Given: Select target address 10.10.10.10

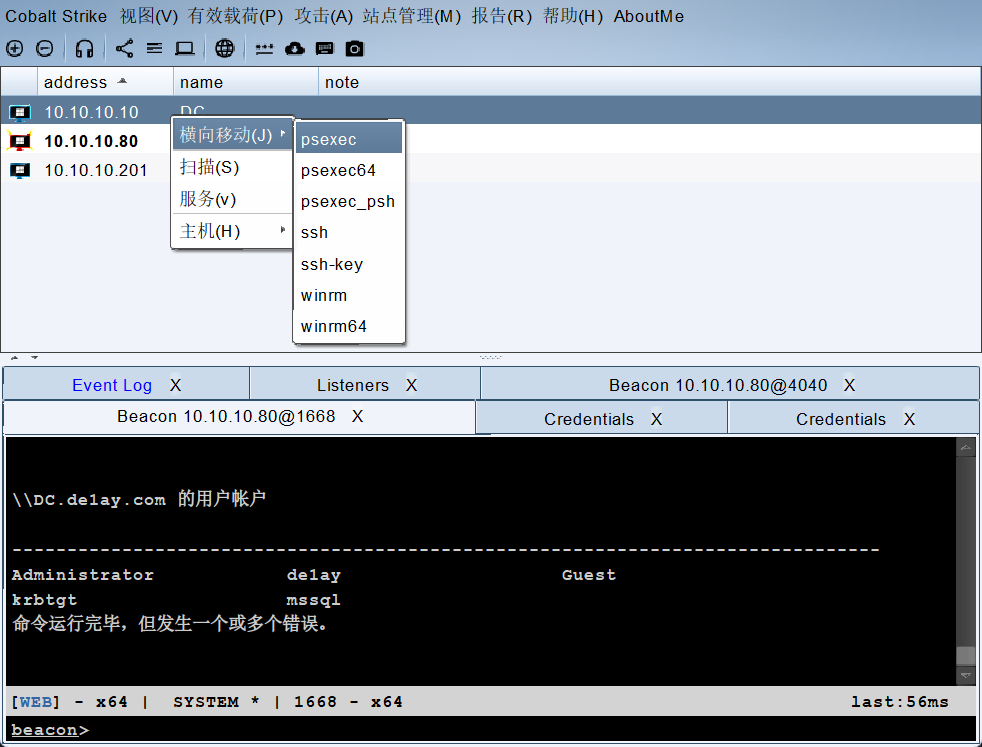Looking at the screenshot, I should click(91, 112).
